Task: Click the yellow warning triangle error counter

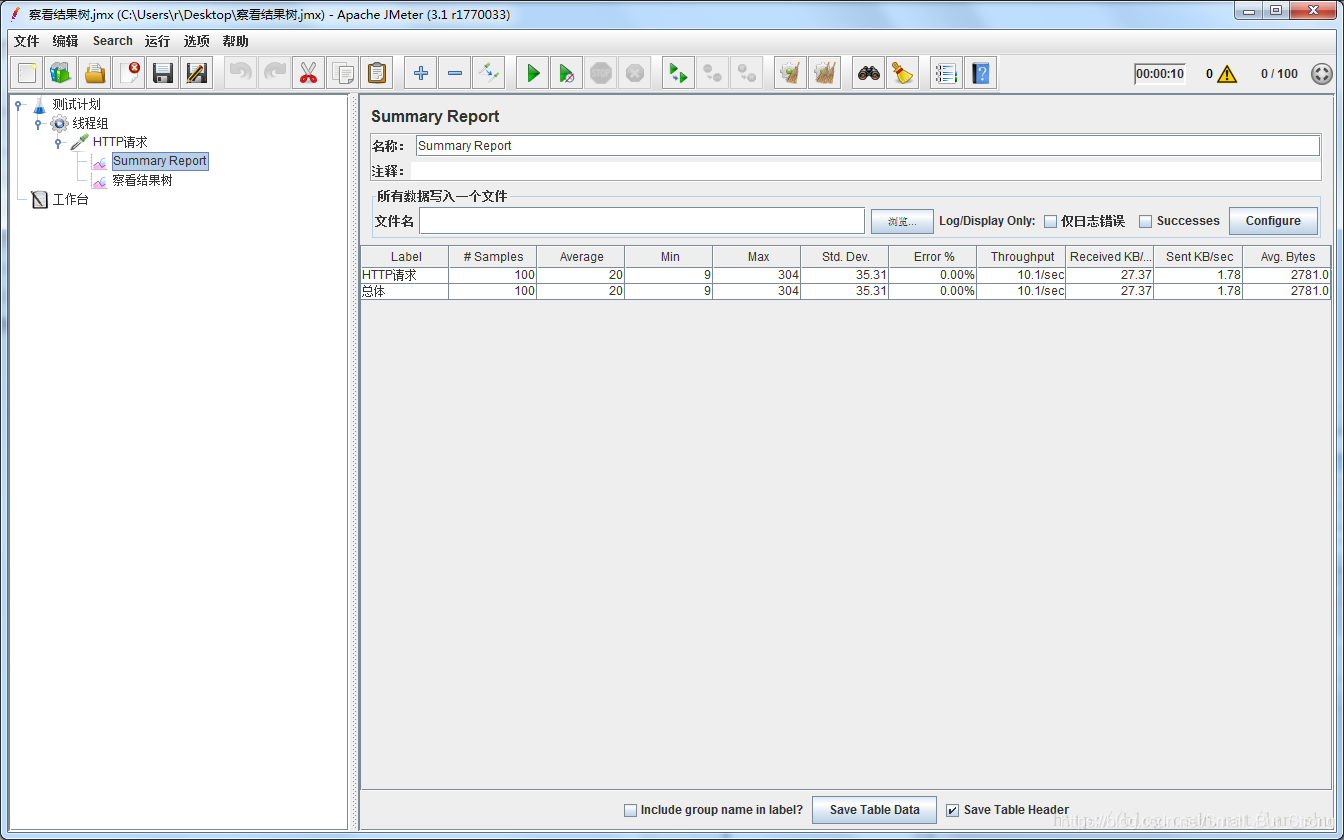Action: [x=1227, y=74]
